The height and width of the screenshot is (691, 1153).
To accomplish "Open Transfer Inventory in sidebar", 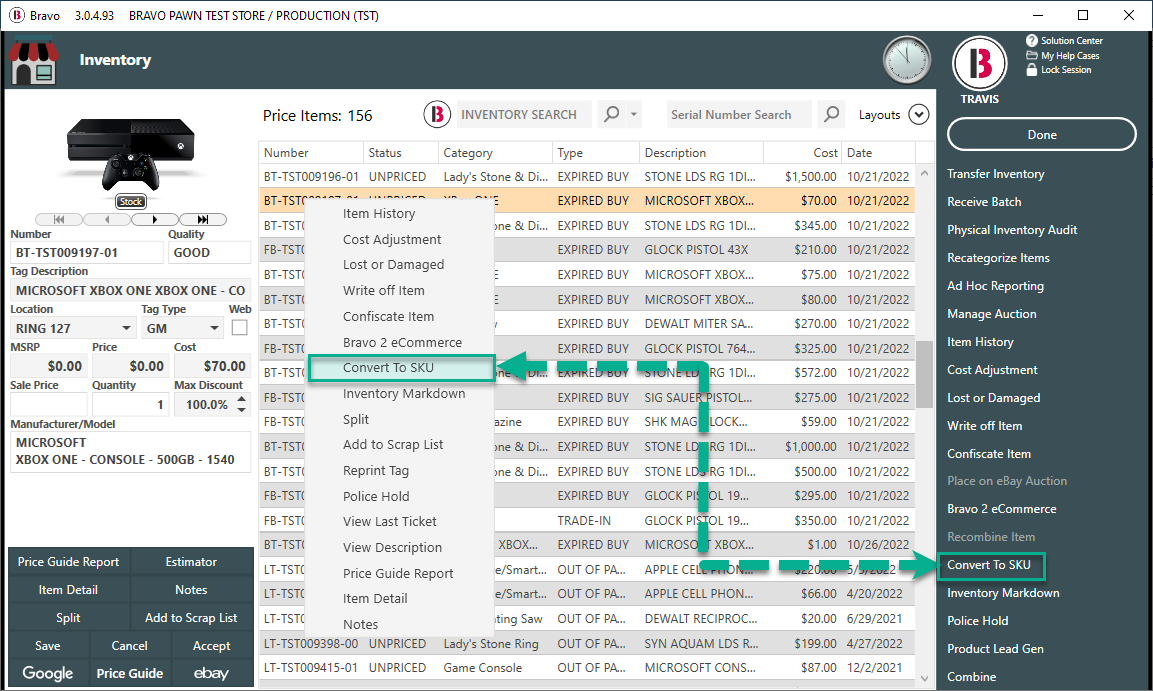I will (996, 174).
